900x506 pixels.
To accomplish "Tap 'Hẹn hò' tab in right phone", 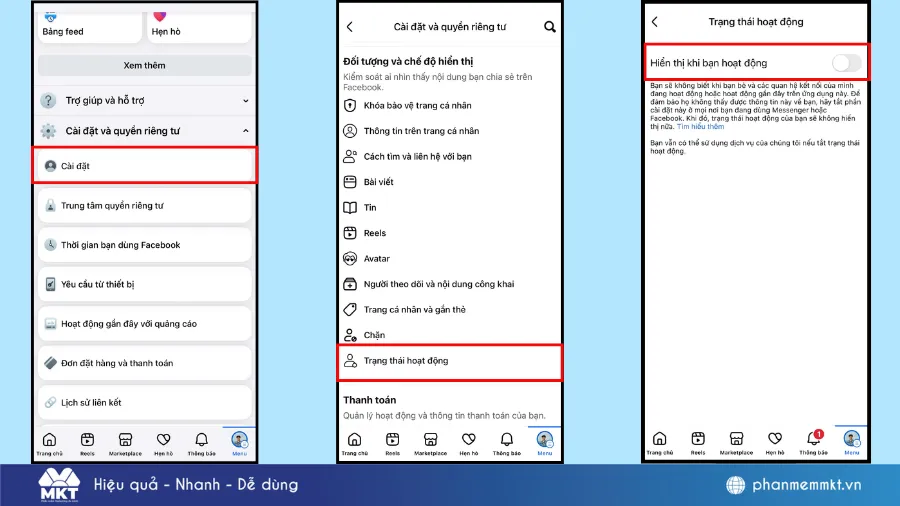I will [775, 442].
